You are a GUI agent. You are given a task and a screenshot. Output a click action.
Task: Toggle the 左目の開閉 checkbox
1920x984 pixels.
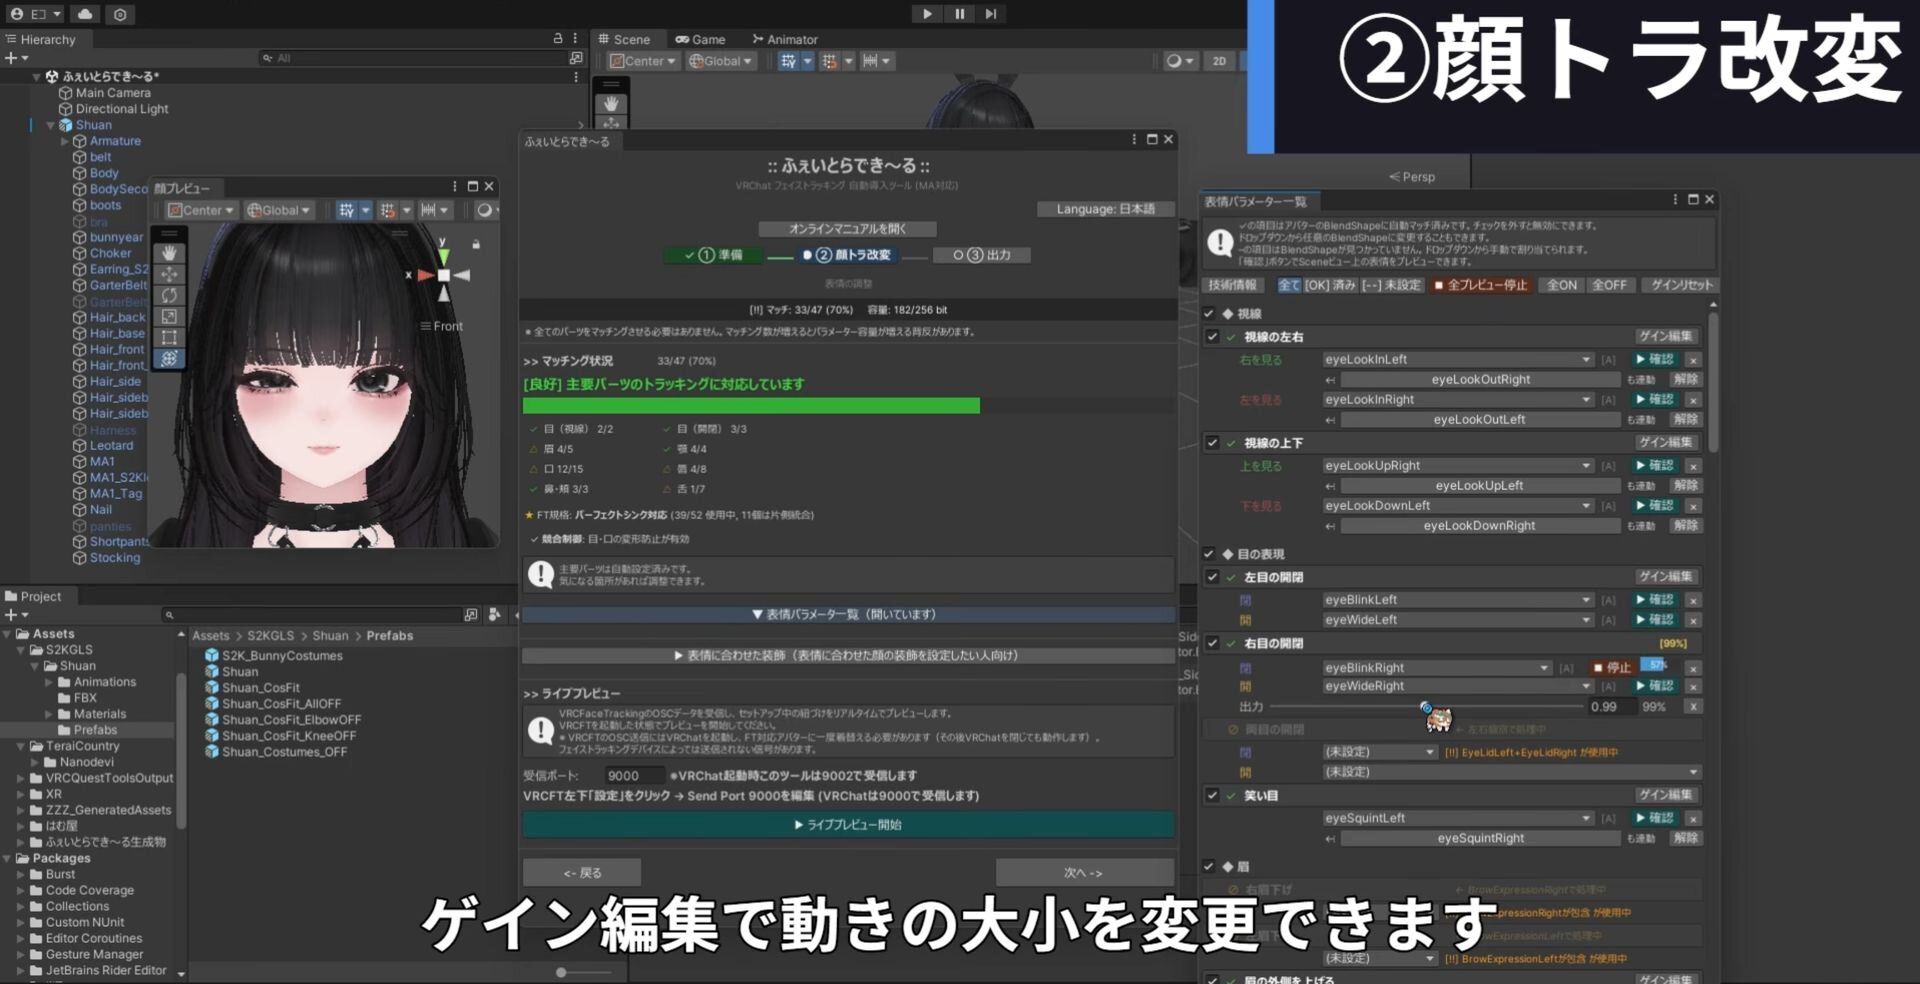tap(1212, 577)
